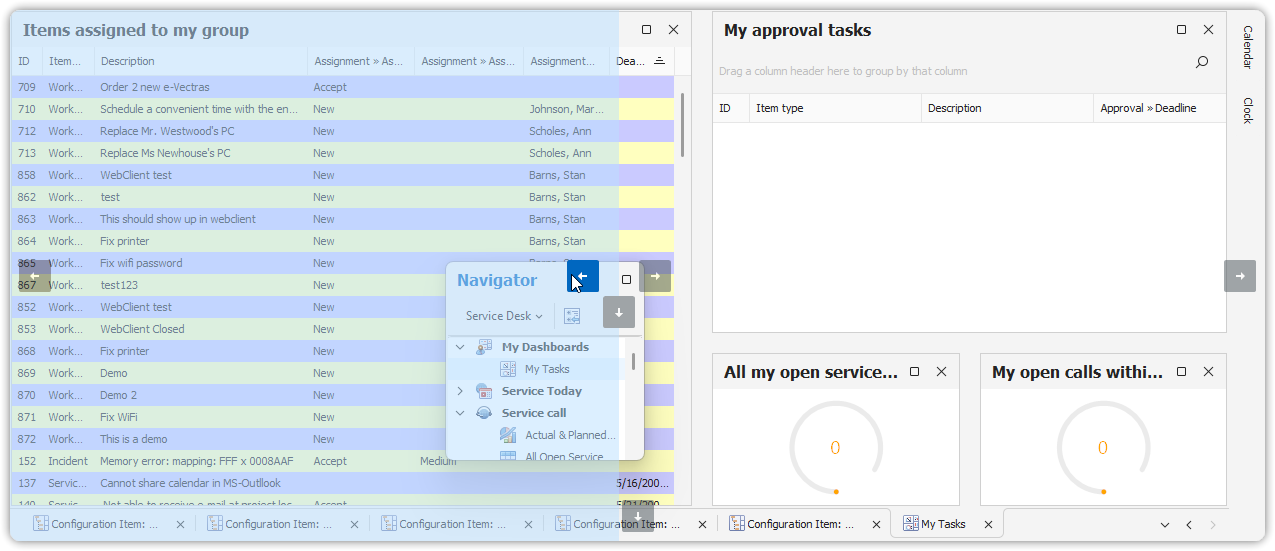1275x551 pixels.
Task: Close the My Tasks tab
Action: (x=988, y=524)
